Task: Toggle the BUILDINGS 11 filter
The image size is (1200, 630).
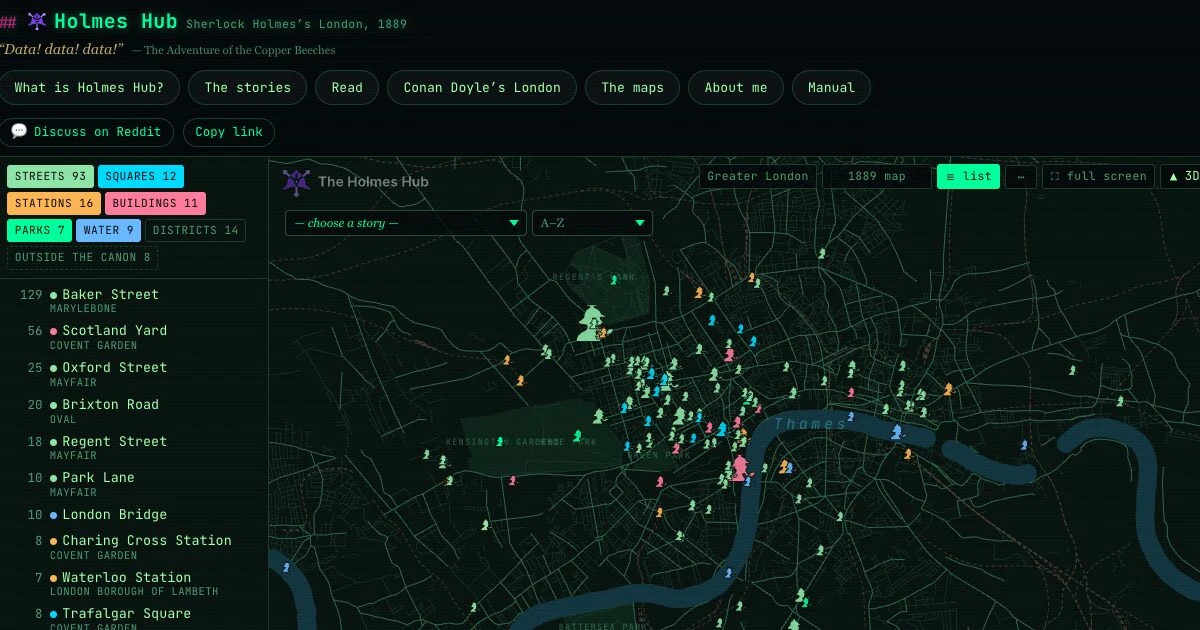Action: [155, 203]
